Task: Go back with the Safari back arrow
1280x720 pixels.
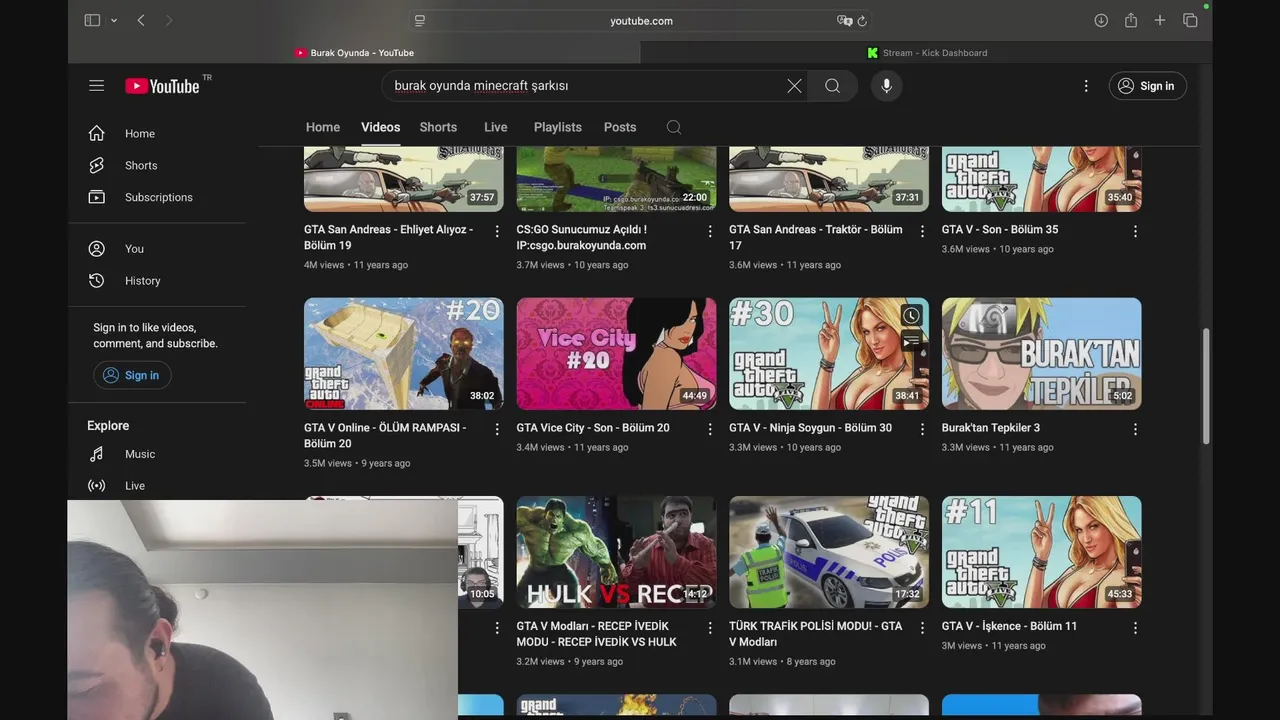Action: (x=141, y=20)
